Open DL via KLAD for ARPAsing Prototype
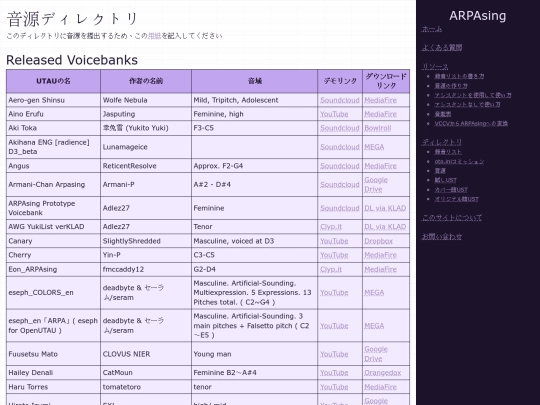540x405 pixels. pos(385,208)
